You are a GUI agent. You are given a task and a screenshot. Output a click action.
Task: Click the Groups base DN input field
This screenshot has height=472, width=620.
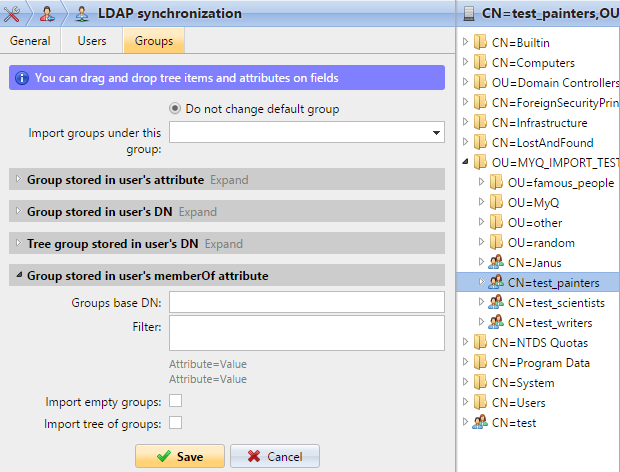point(306,302)
